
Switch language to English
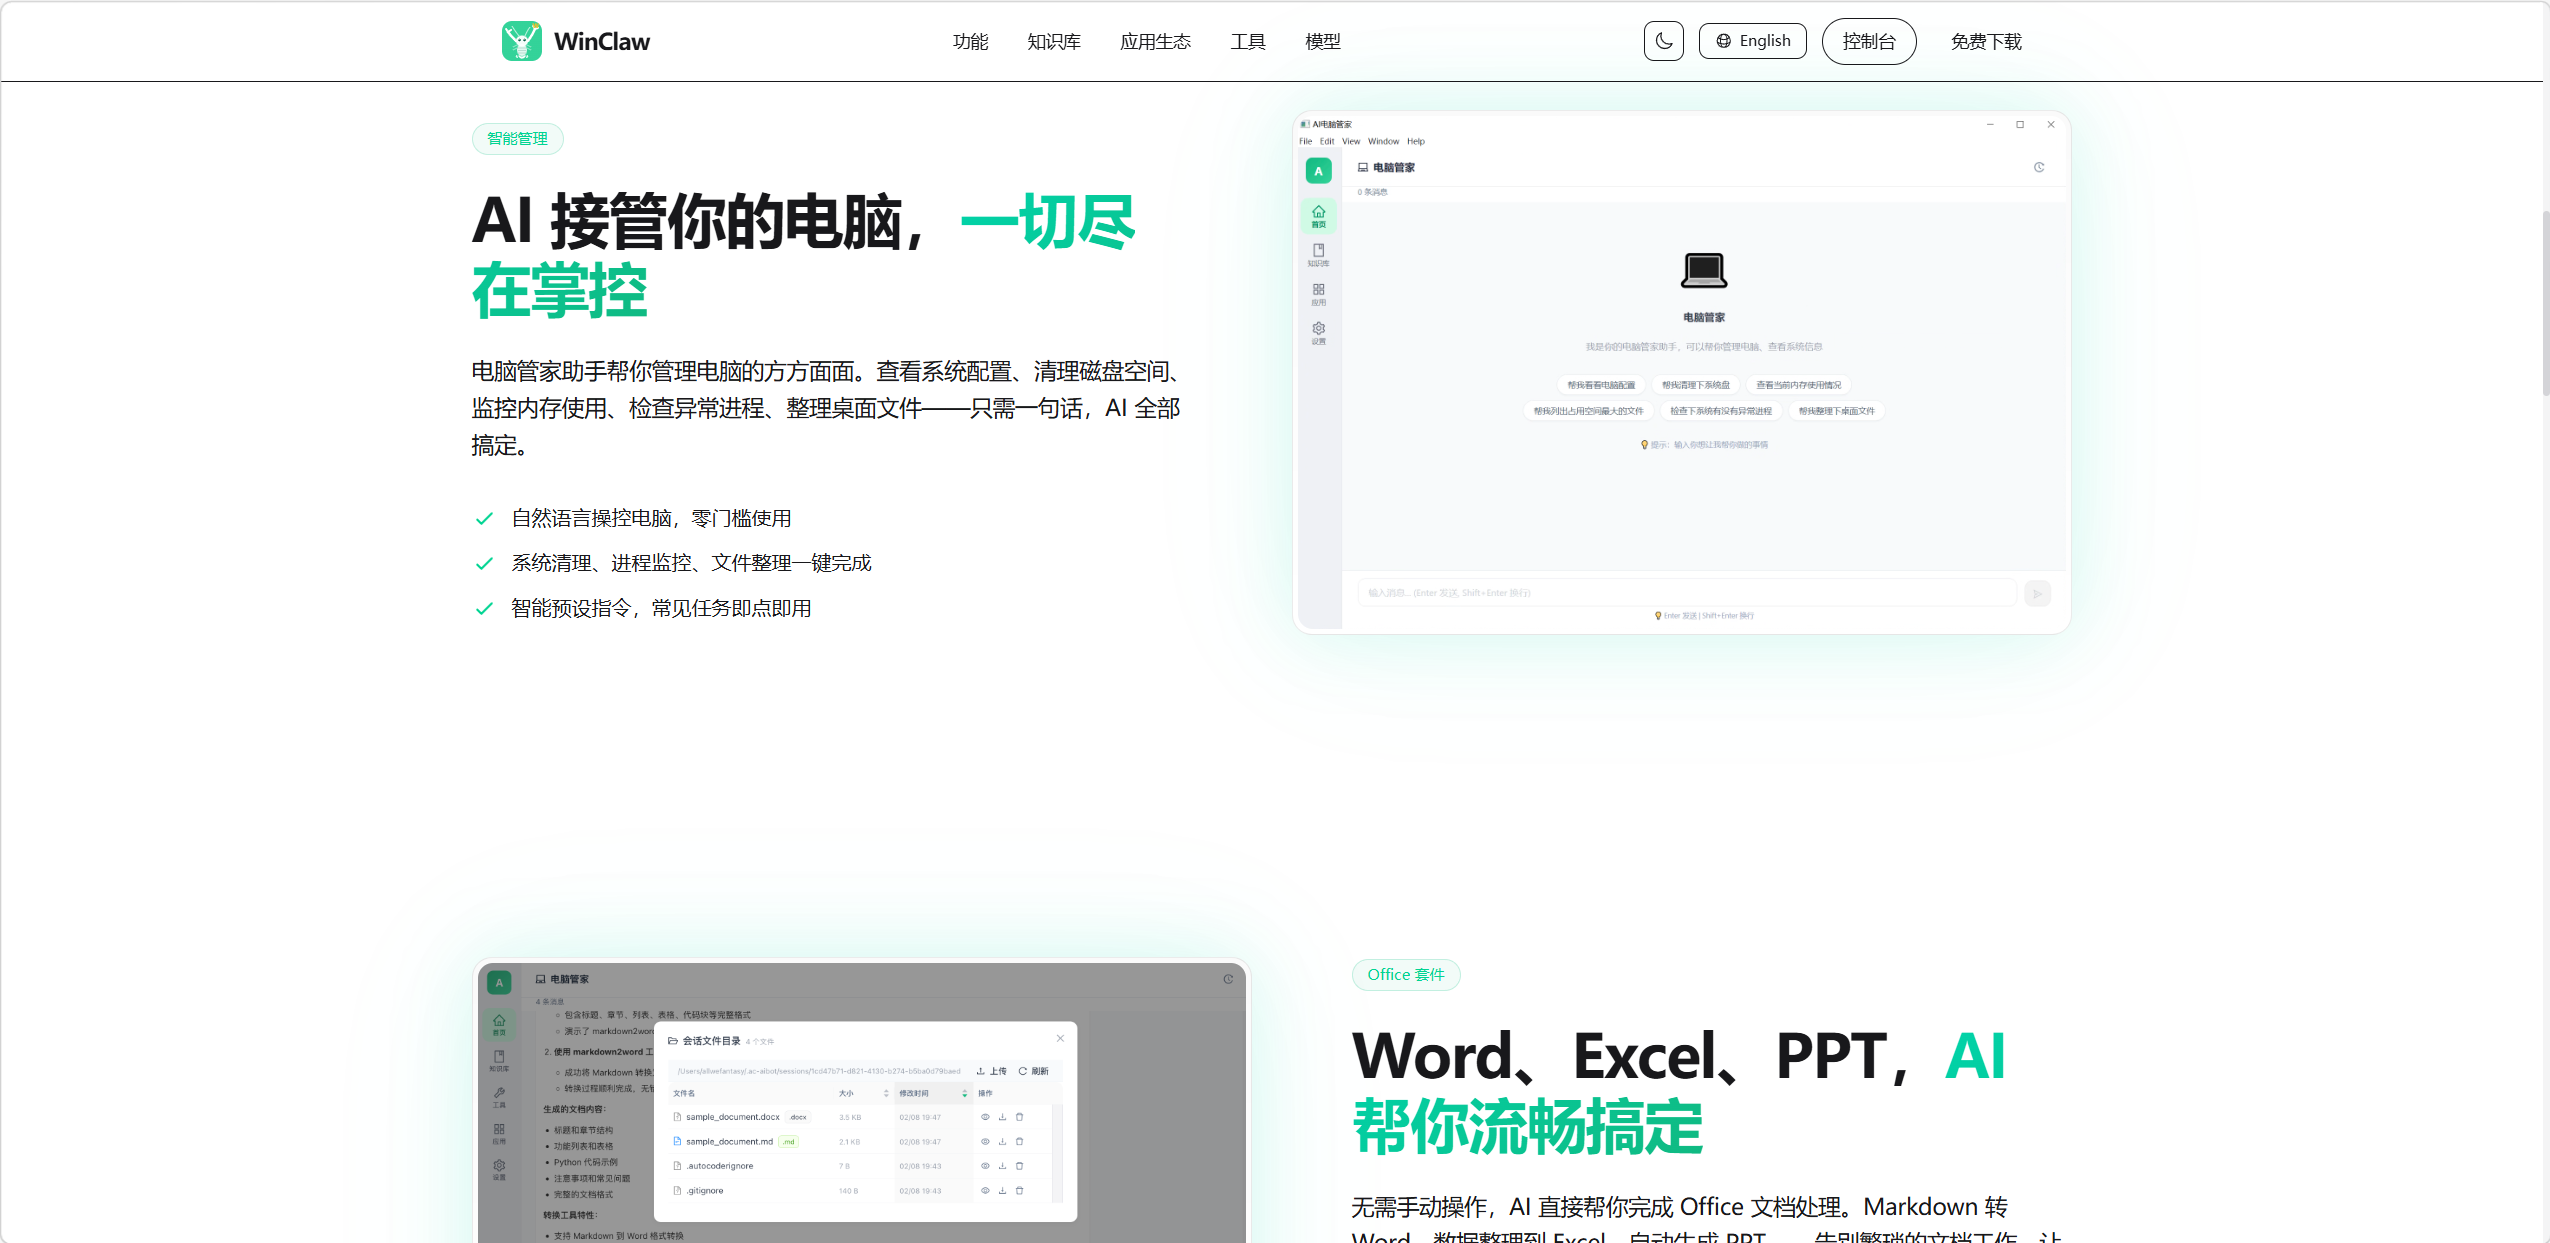pos(1752,41)
